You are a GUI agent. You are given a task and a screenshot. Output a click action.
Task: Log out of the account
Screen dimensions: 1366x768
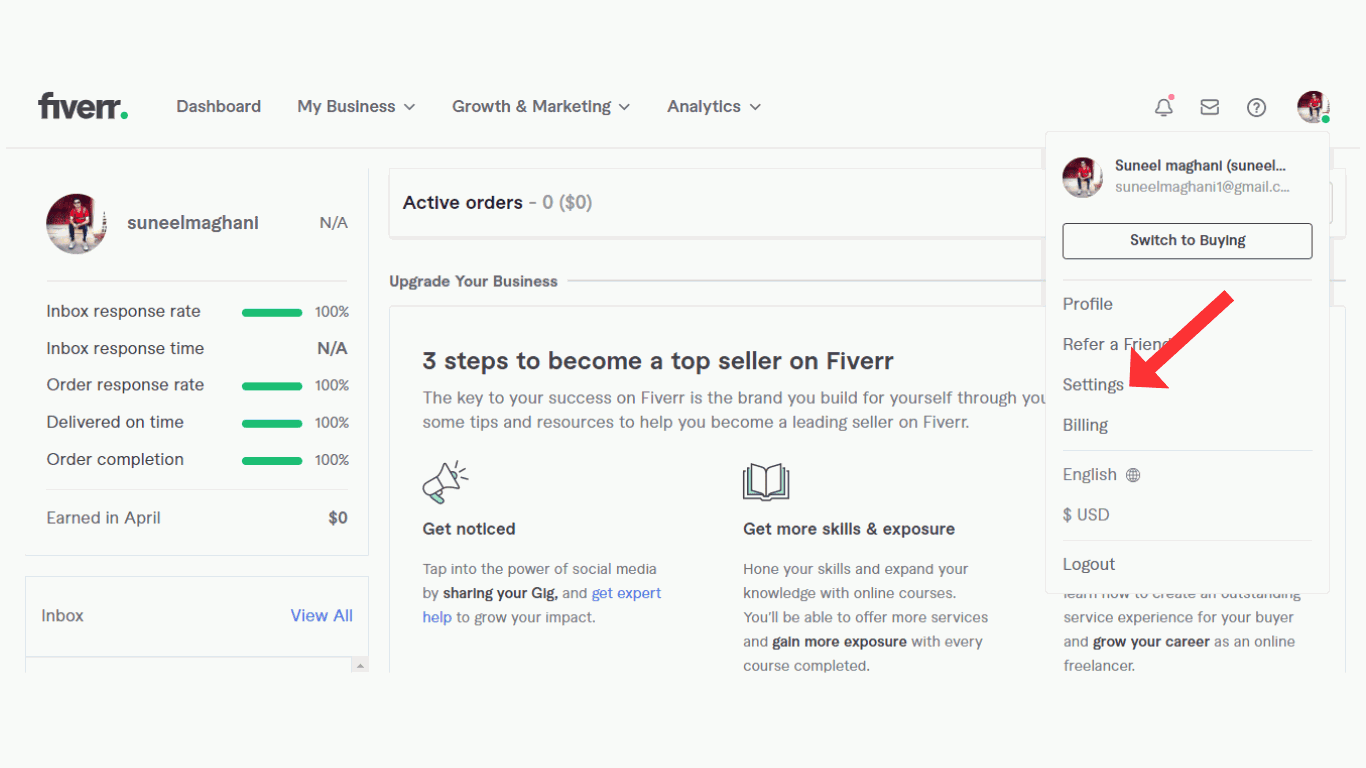(1089, 564)
